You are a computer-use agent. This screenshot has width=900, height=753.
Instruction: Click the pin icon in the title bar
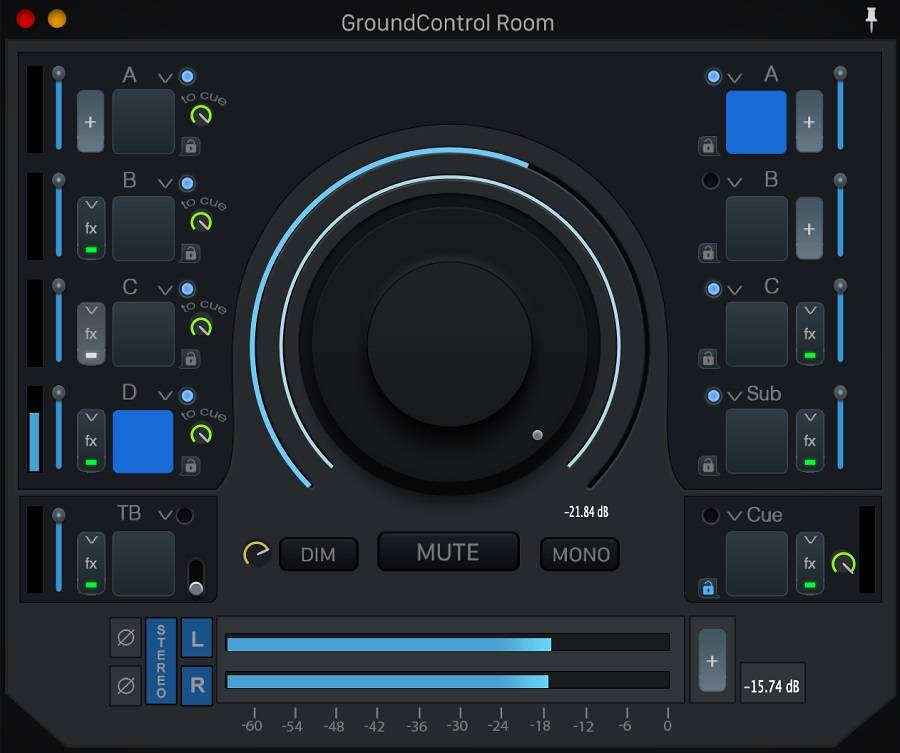[x=873, y=19]
